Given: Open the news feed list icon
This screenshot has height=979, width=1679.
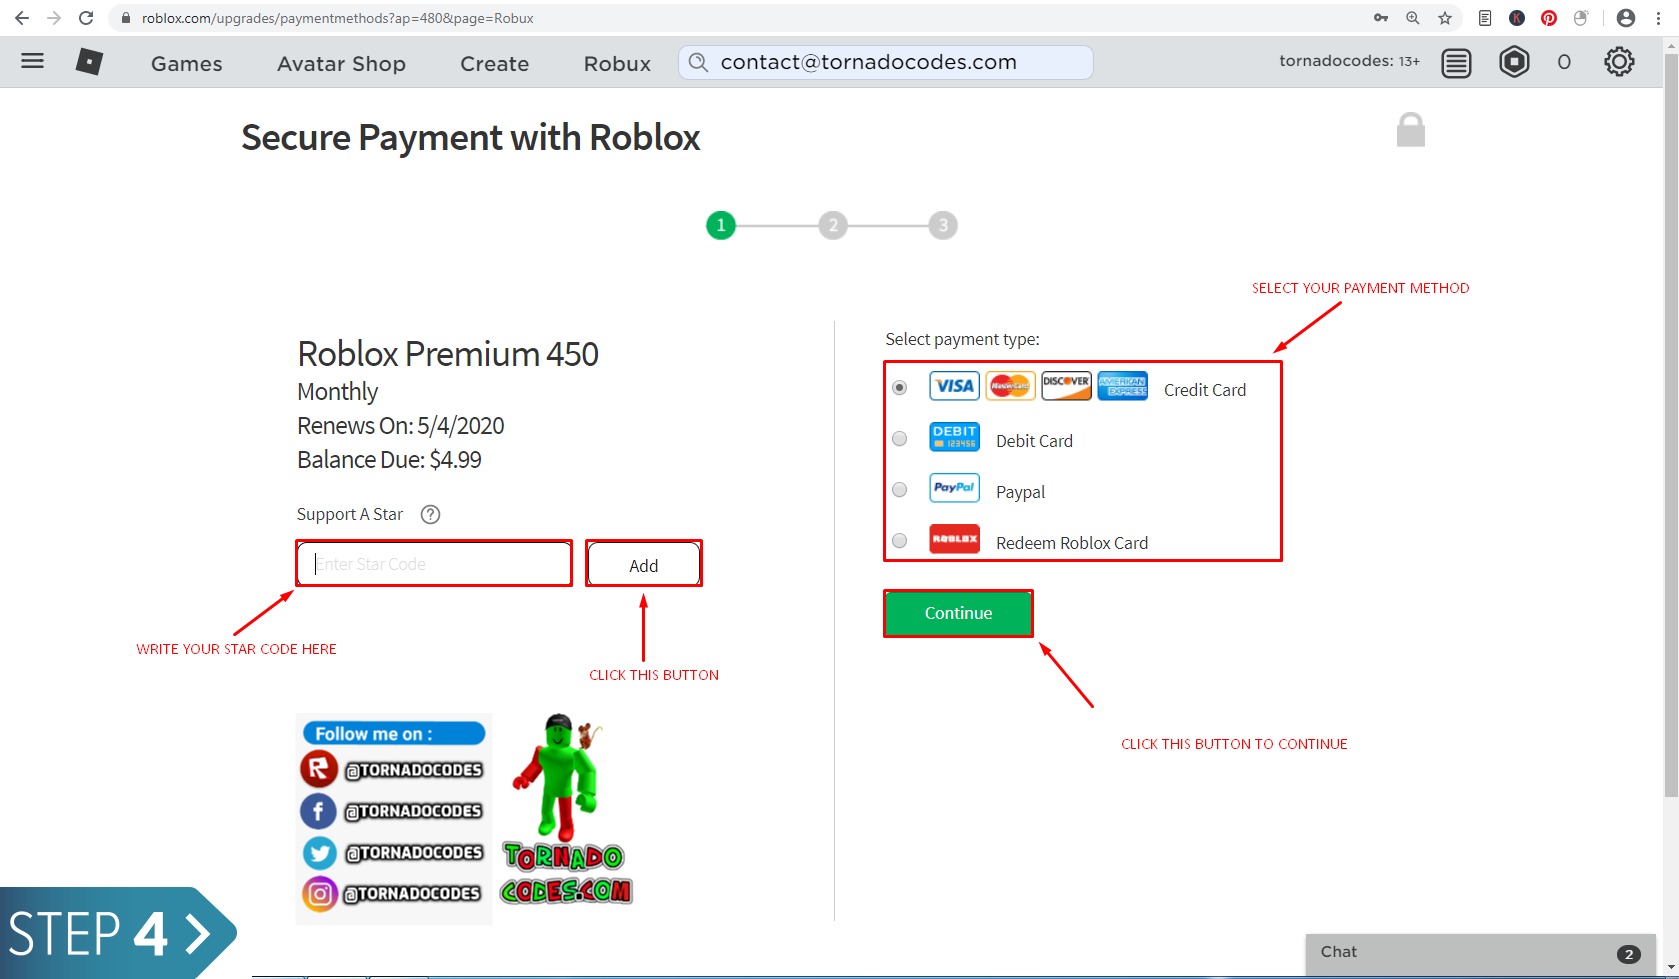Looking at the screenshot, I should pyautogui.click(x=1456, y=63).
